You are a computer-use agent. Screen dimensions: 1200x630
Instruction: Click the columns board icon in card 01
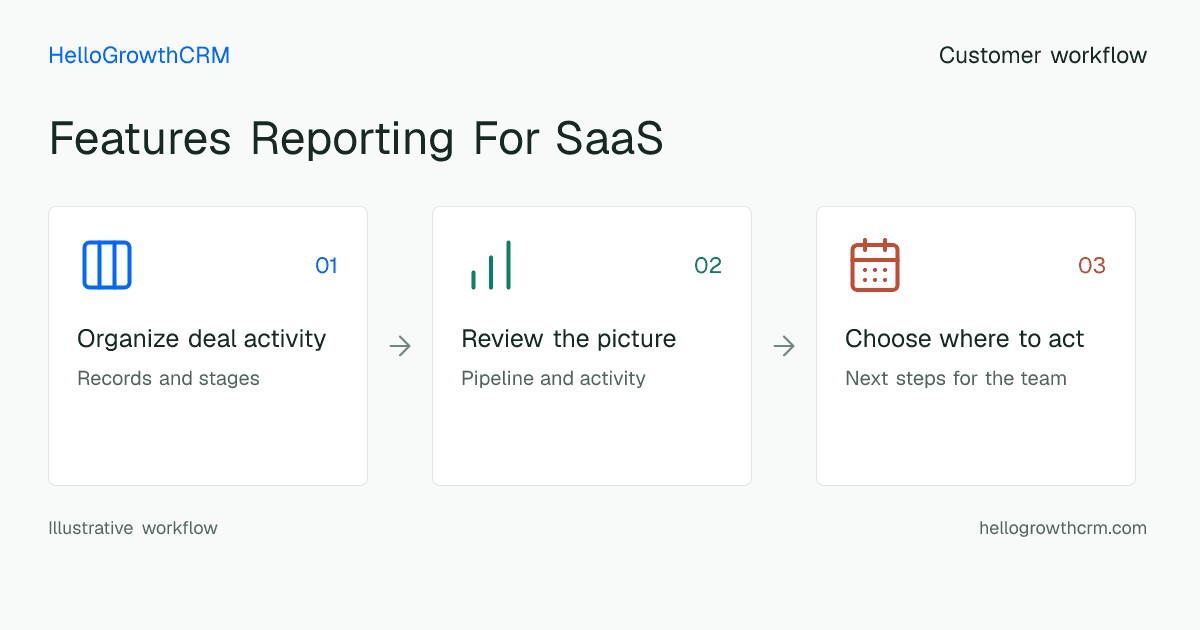107,265
